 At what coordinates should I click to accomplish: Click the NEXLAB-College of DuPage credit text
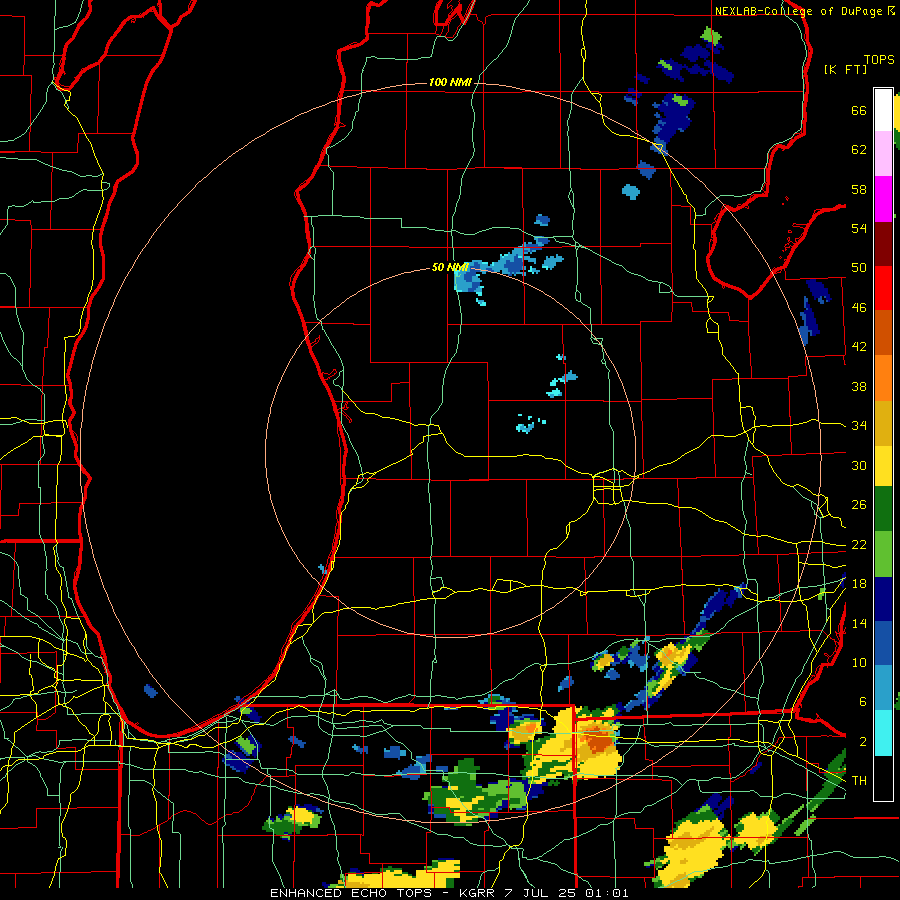pyautogui.click(x=804, y=11)
